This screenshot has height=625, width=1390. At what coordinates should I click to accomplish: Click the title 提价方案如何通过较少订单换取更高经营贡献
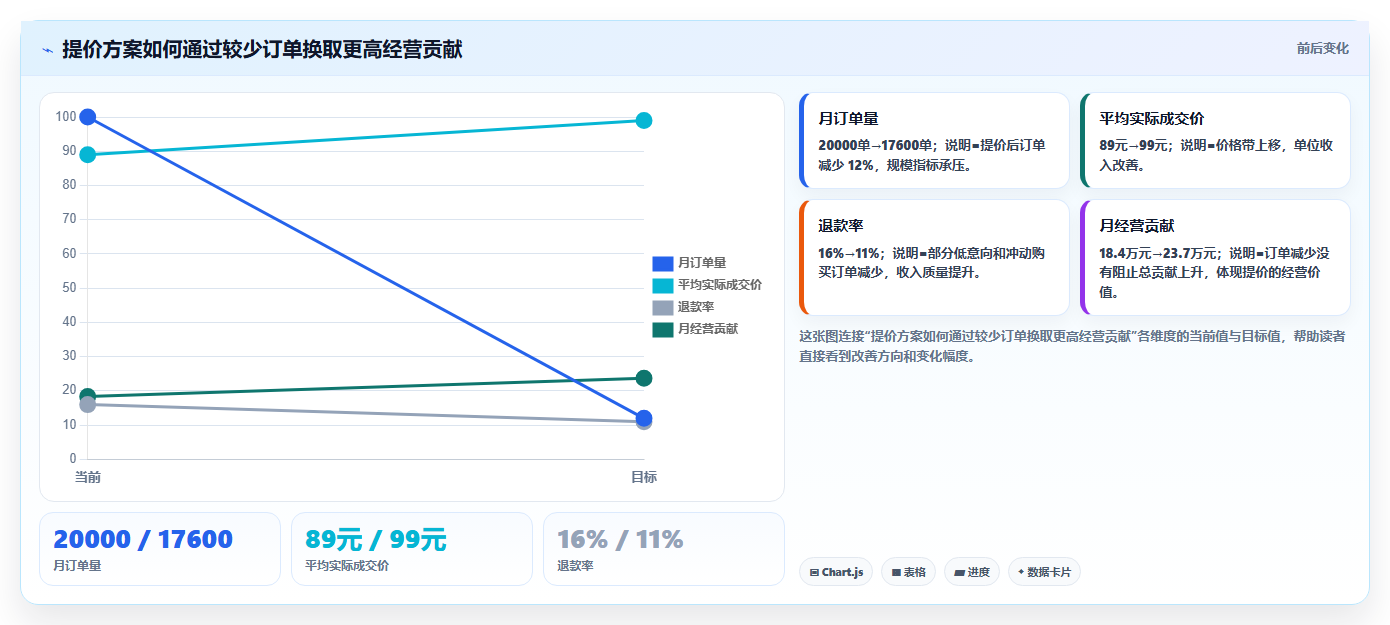tap(262, 50)
